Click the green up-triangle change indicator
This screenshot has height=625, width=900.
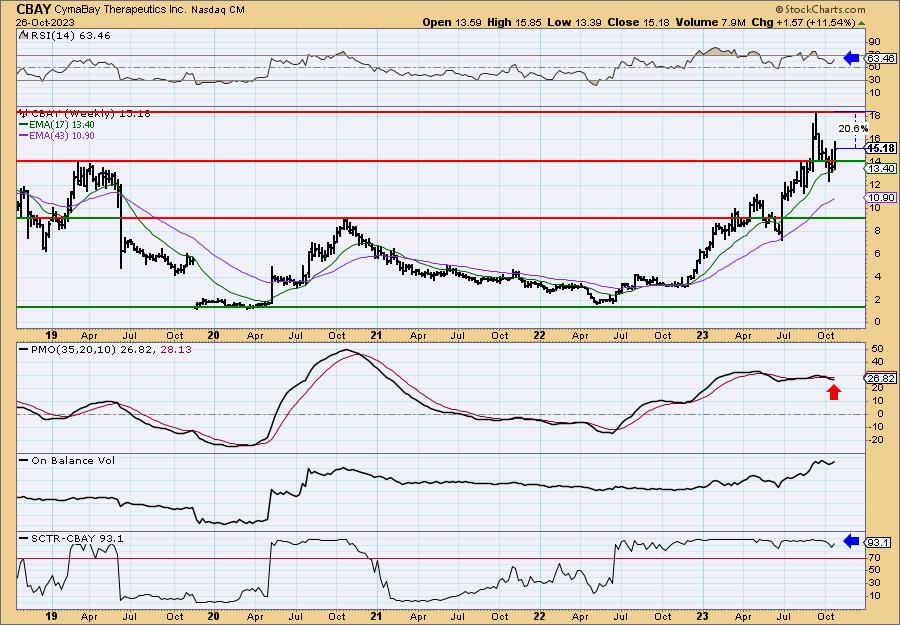pyautogui.click(x=861, y=23)
